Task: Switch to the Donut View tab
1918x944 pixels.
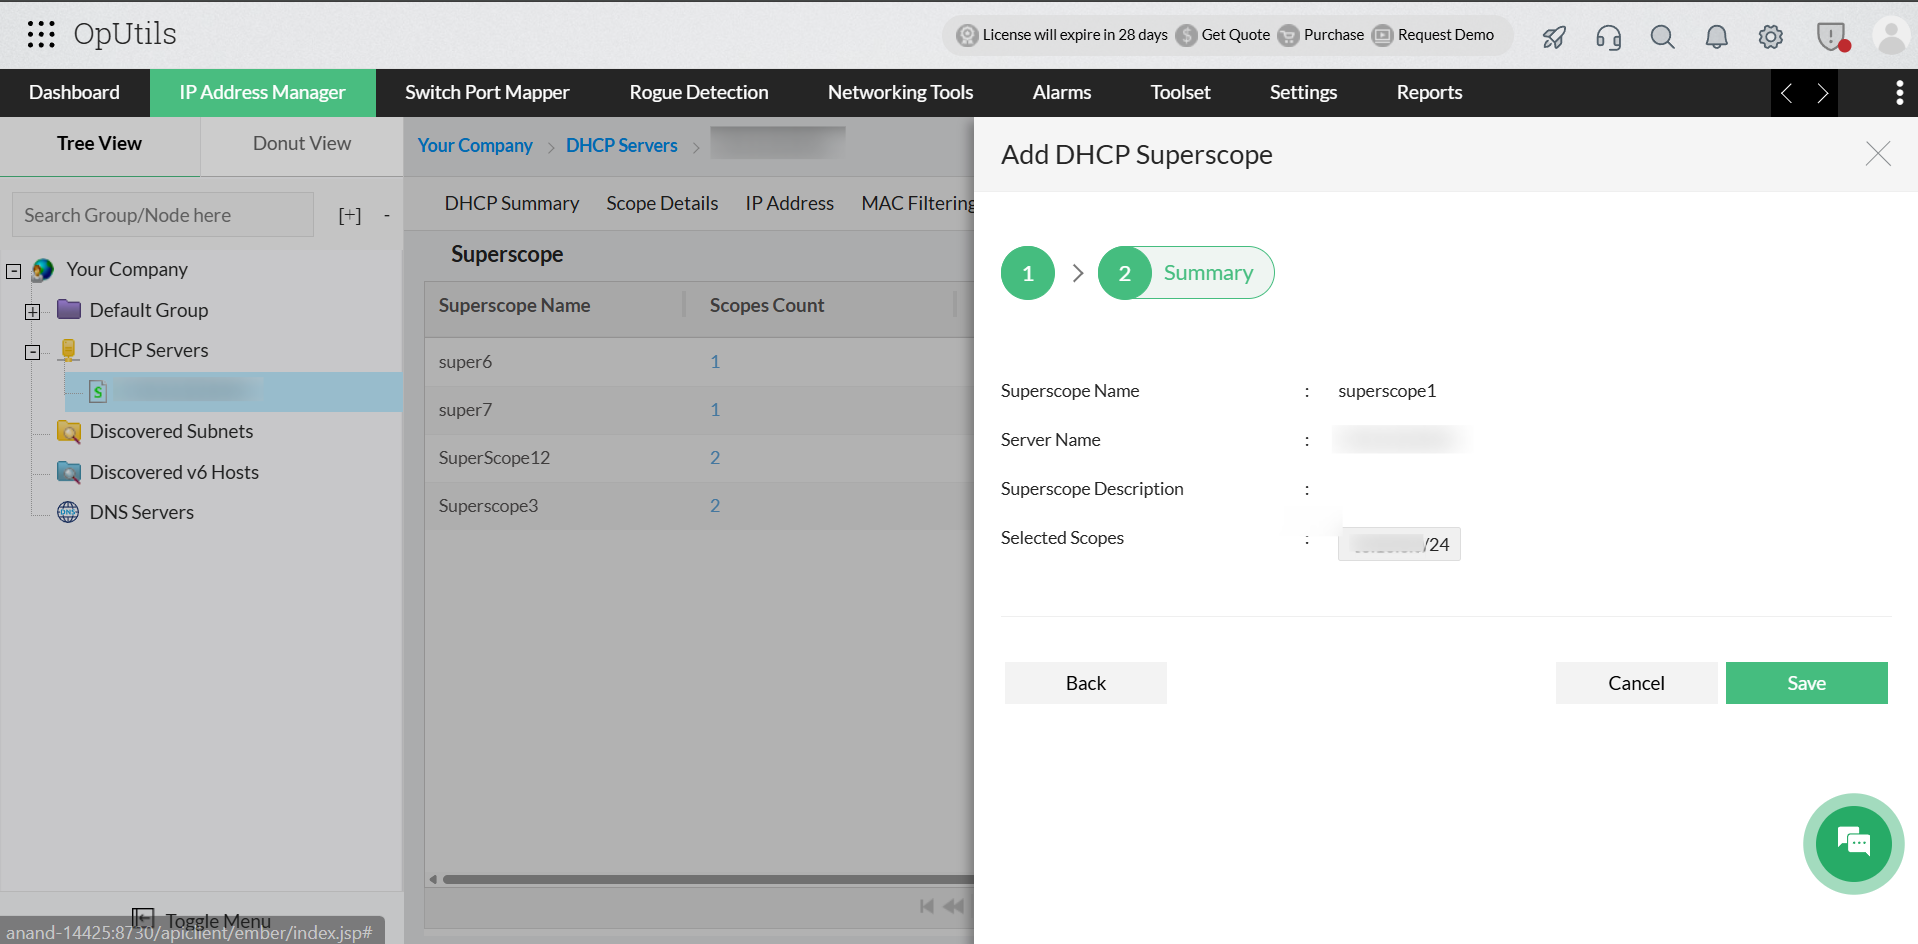Action: tap(301, 144)
